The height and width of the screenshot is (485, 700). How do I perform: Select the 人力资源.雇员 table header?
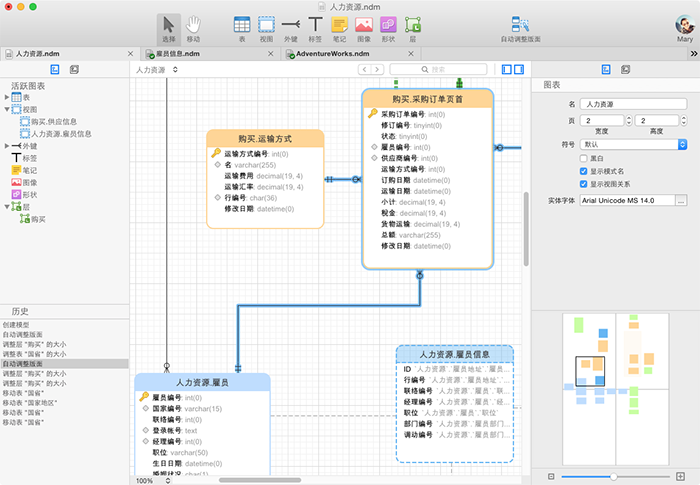(202, 383)
